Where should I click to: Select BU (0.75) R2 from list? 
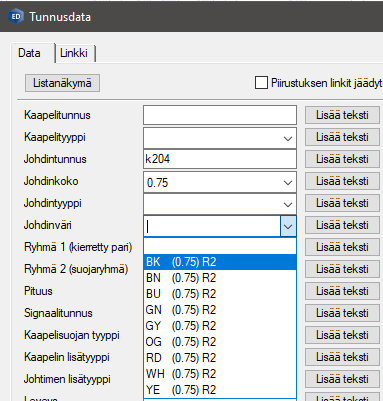220,294
